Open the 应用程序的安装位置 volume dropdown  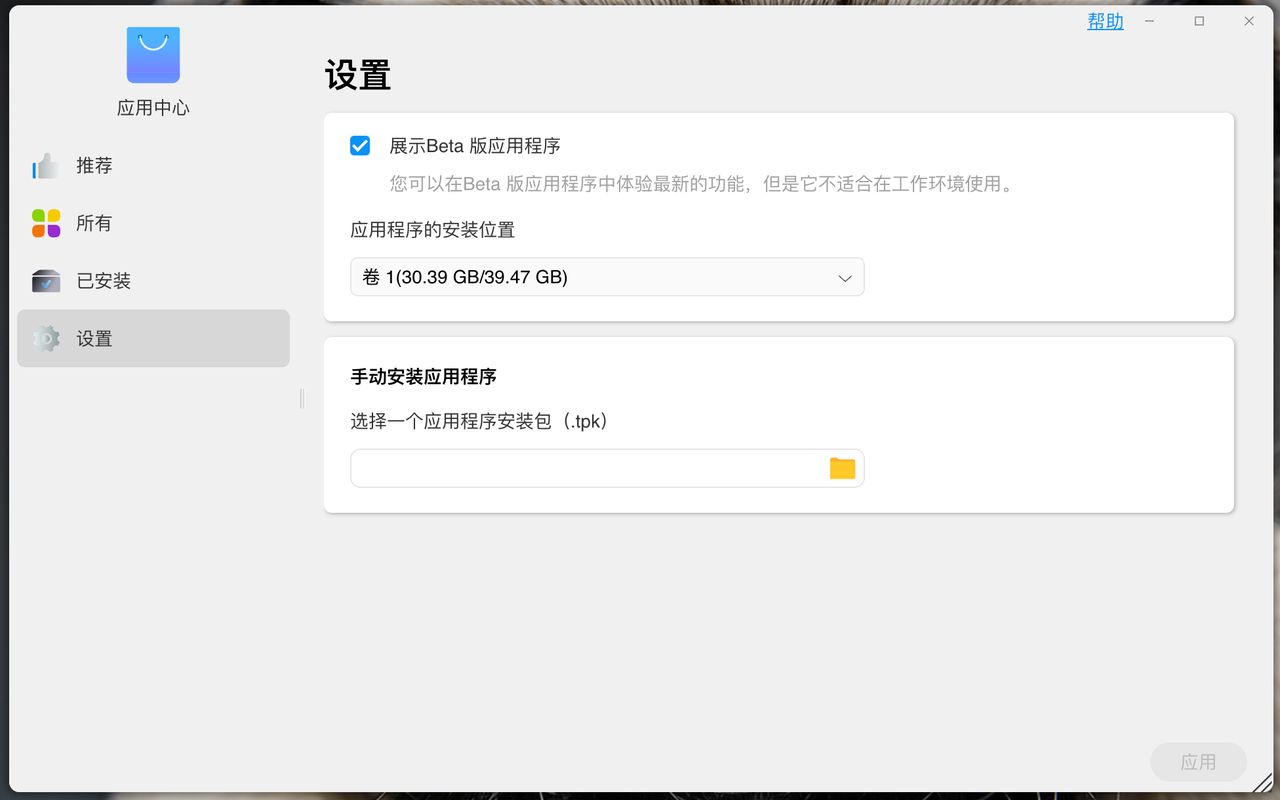pyautogui.click(x=606, y=277)
